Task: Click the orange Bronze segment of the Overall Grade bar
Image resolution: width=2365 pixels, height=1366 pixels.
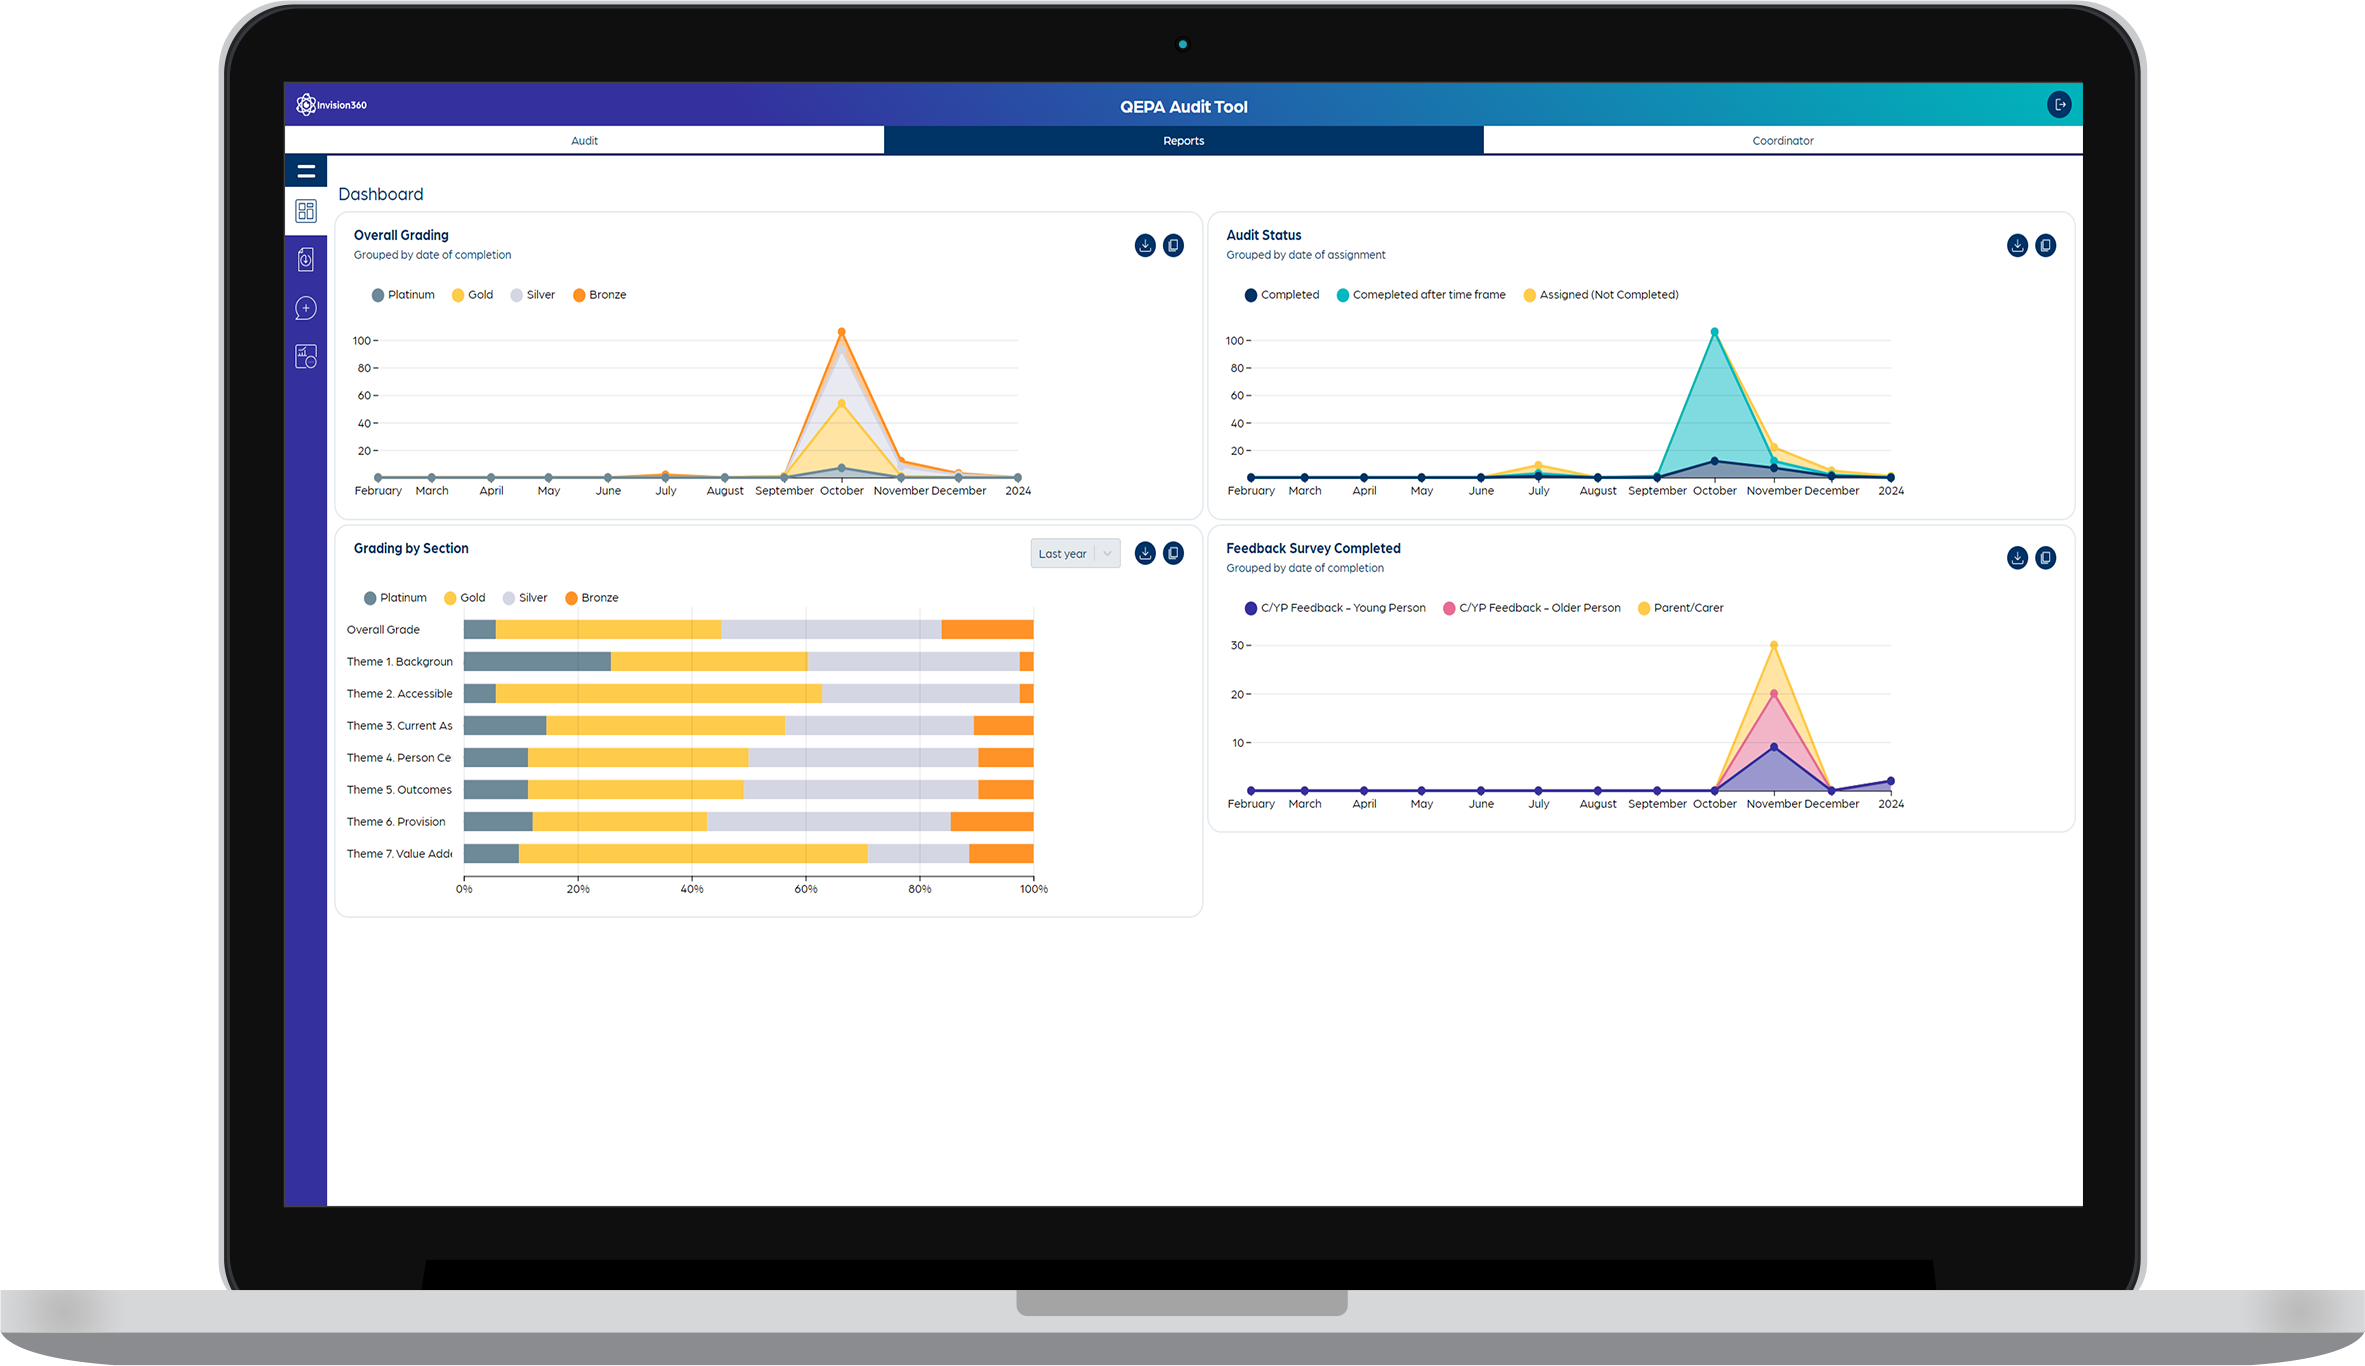Action: (986, 630)
